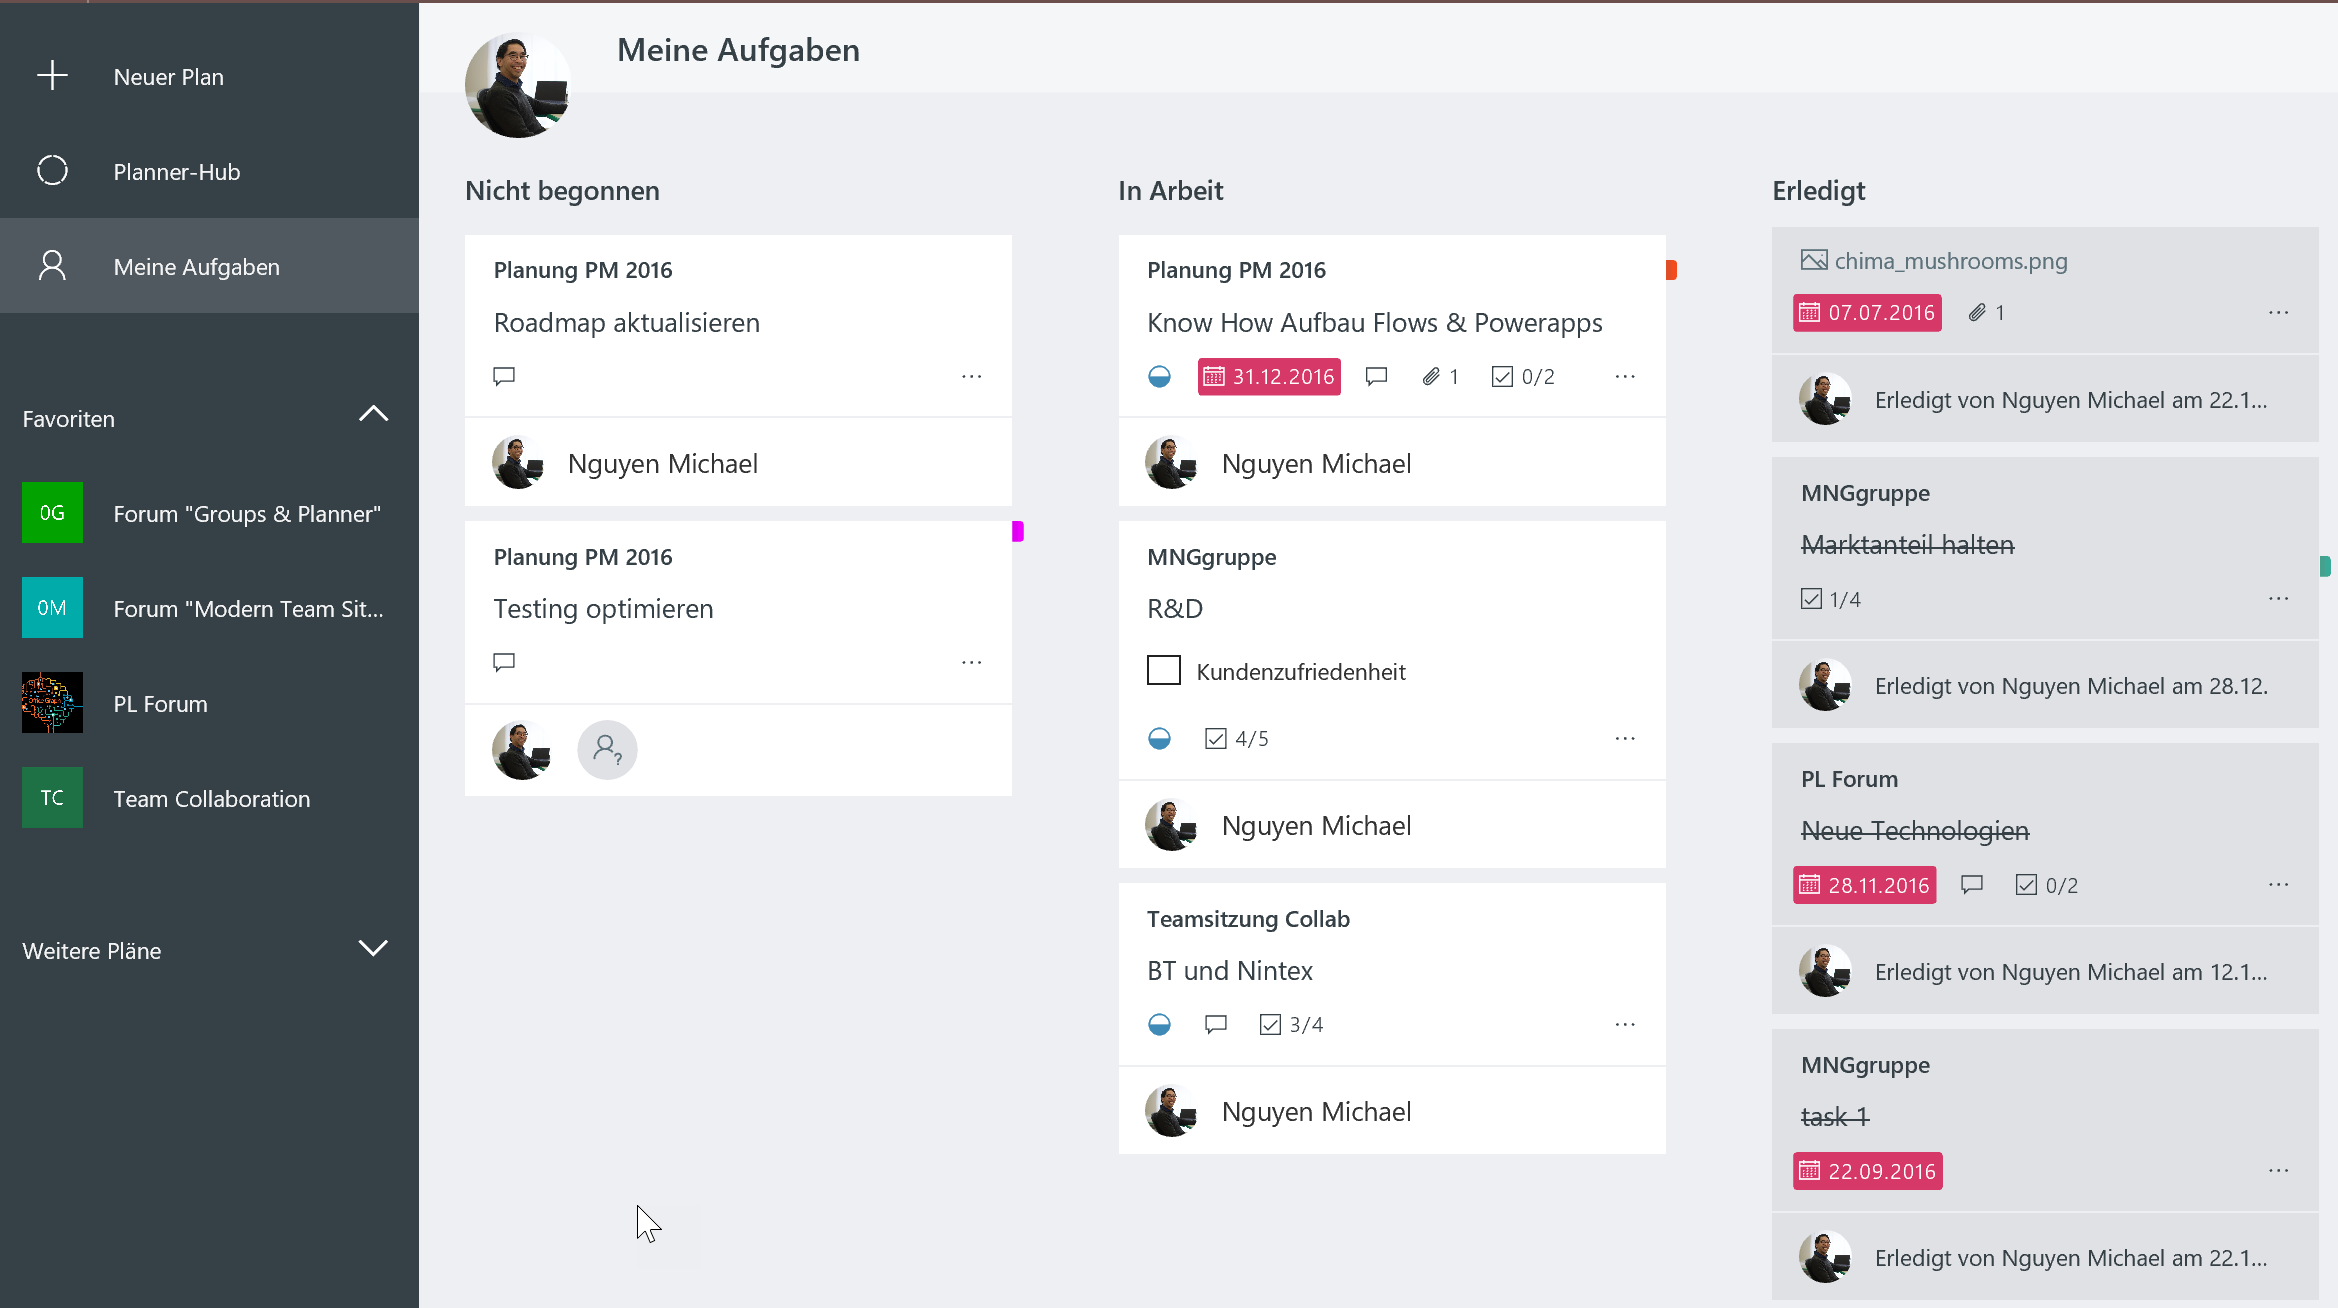This screenshot has height=1308, width=2338.
Task: Click the plus icon for Neuer Plan
Action: point(52,76)
